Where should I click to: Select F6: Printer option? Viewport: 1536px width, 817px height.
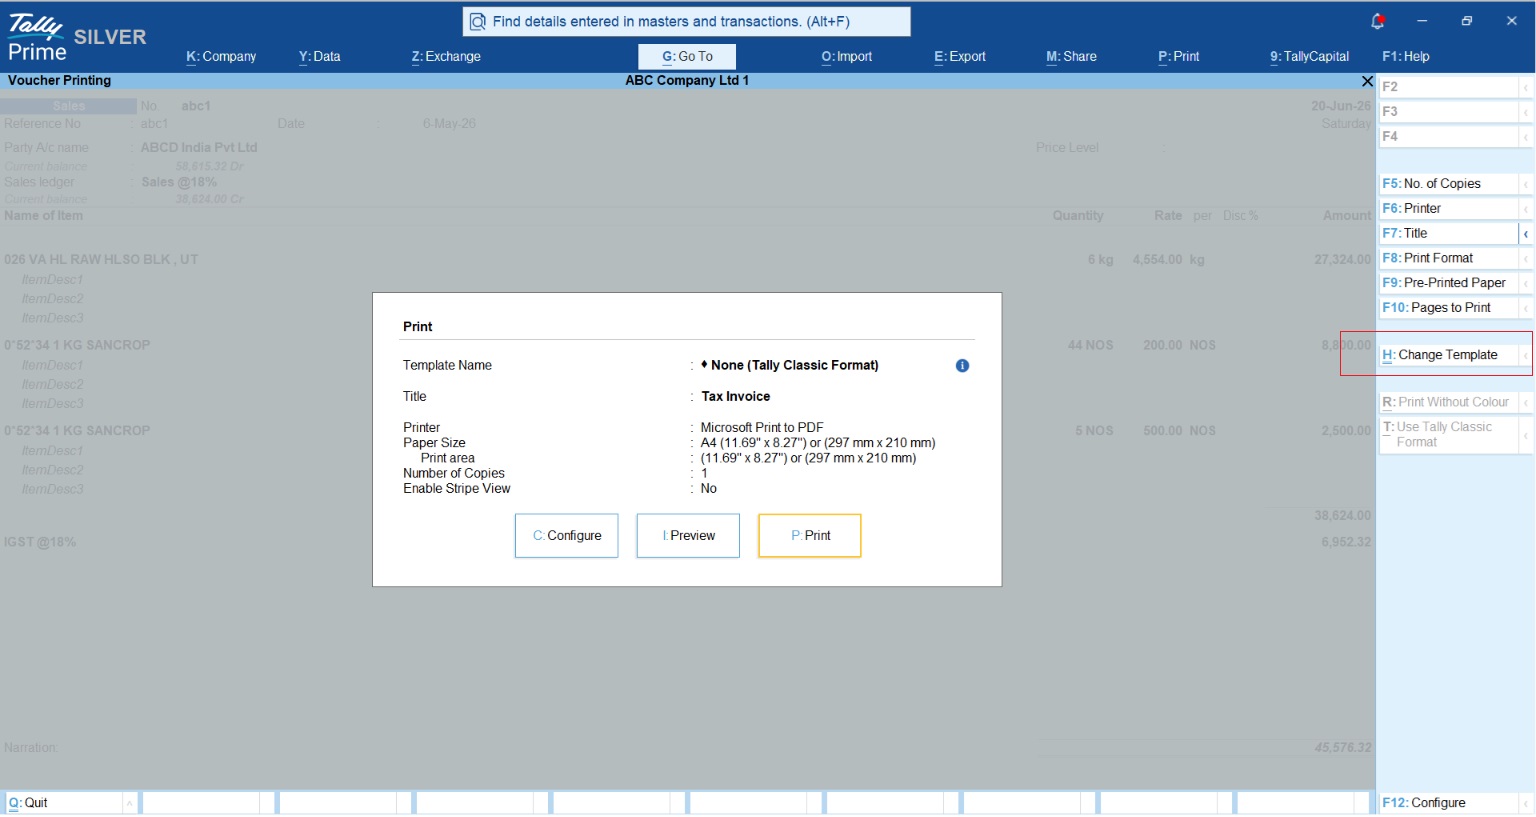(x=1449, y=209)
